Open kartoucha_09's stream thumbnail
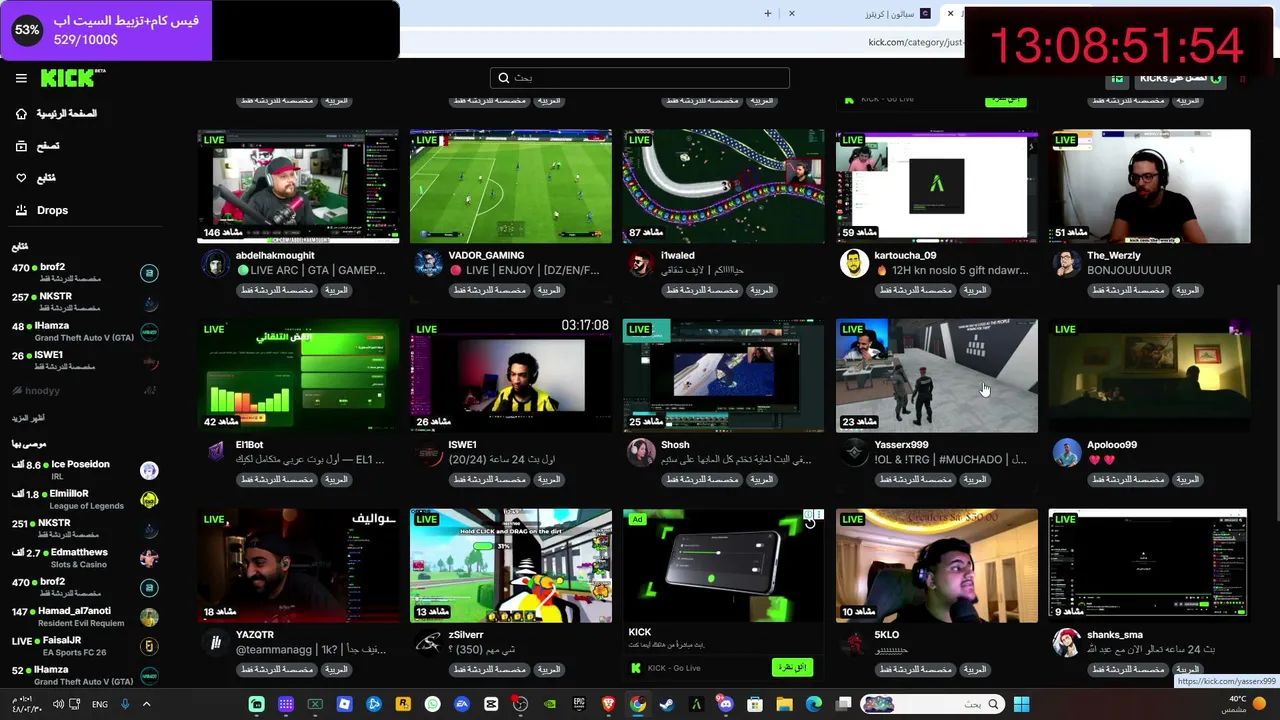This screenshot has width=1280, height=720. [x=937, y=186]
